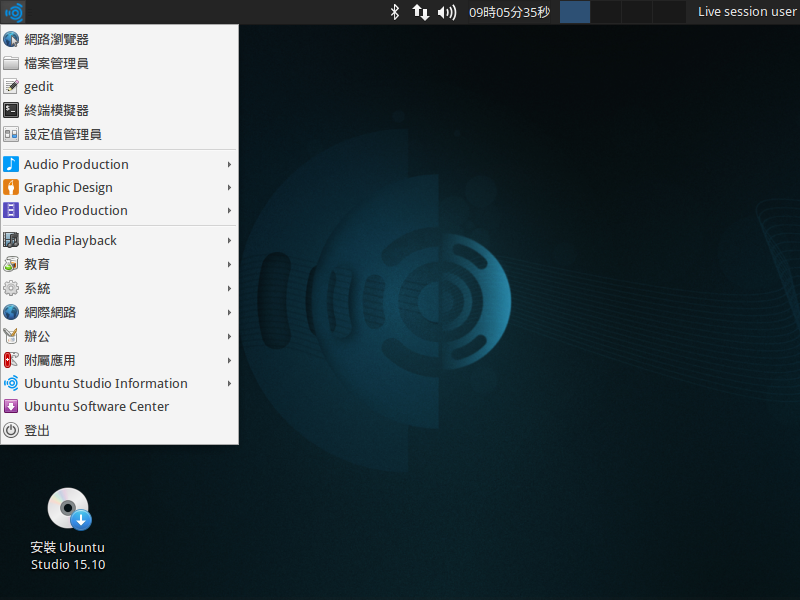Viewport: 800px width, 600px height.
Task: Click the Graphic Design brush icon
Action: pyautogui.click(x=11, y=187)
